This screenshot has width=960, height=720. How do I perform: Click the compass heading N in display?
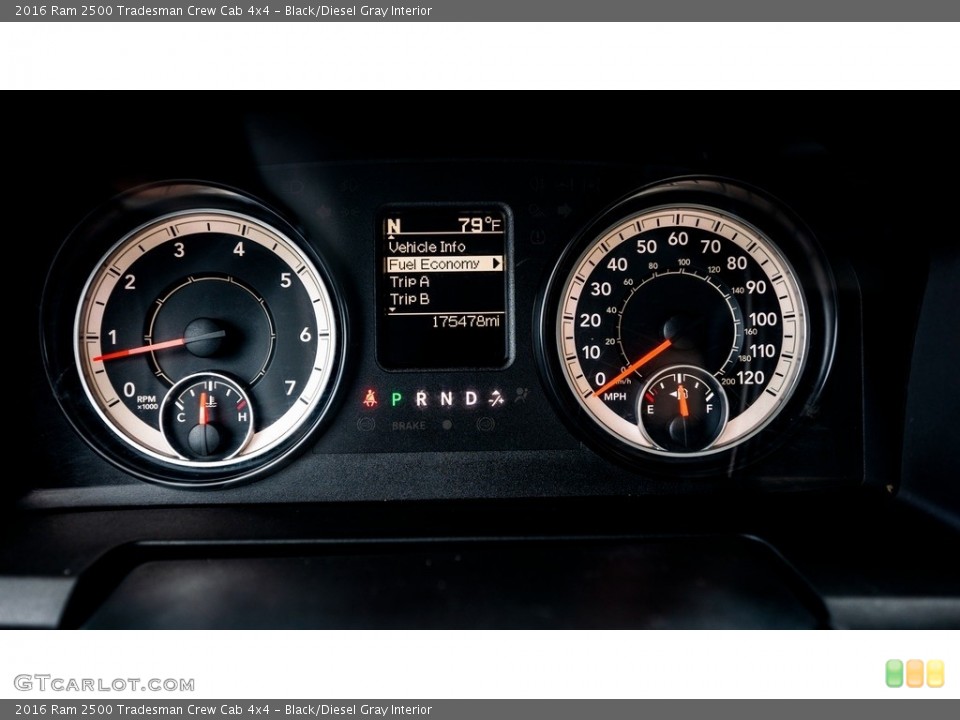click(x=393, y=226)
